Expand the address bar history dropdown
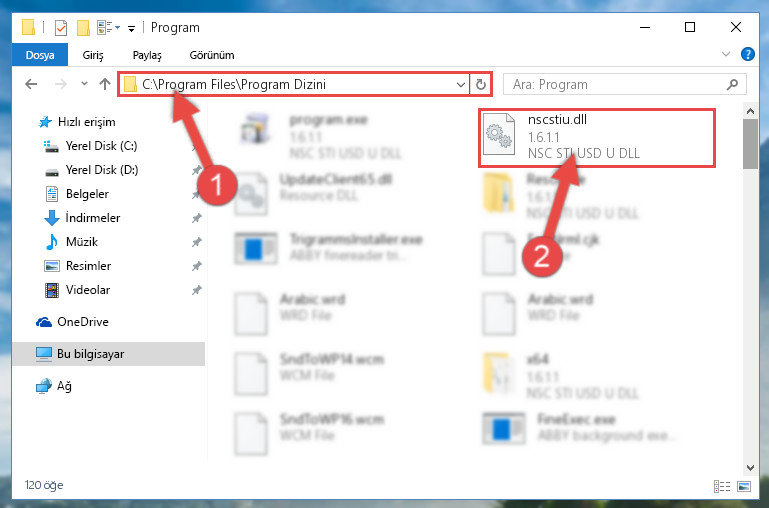This screenshot has height=508, width=769. [x=461, y=84]
